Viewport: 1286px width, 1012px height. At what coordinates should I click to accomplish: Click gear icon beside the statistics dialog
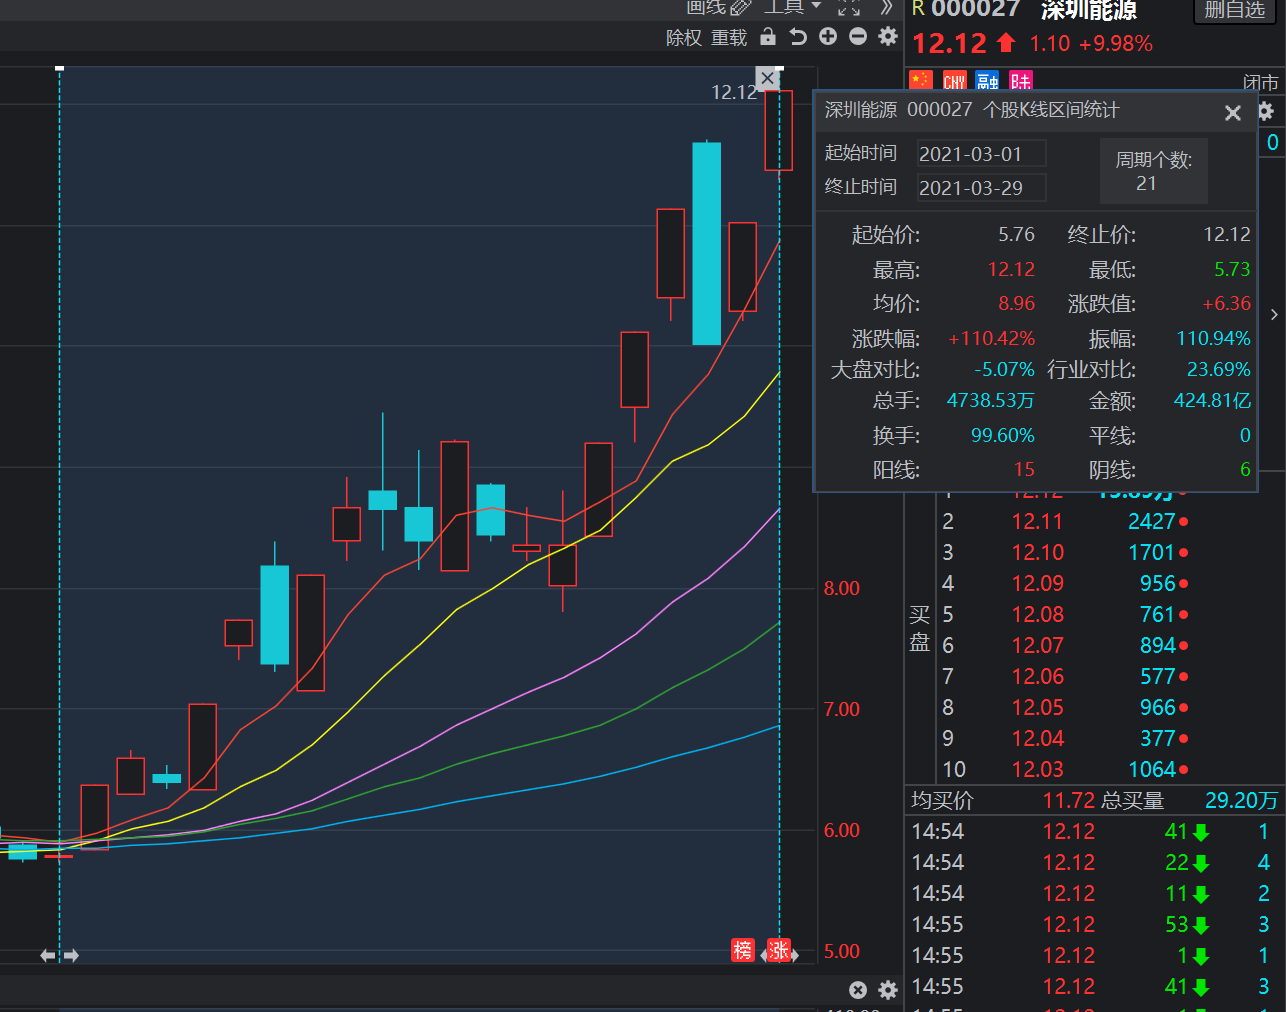click(1266, 111)
